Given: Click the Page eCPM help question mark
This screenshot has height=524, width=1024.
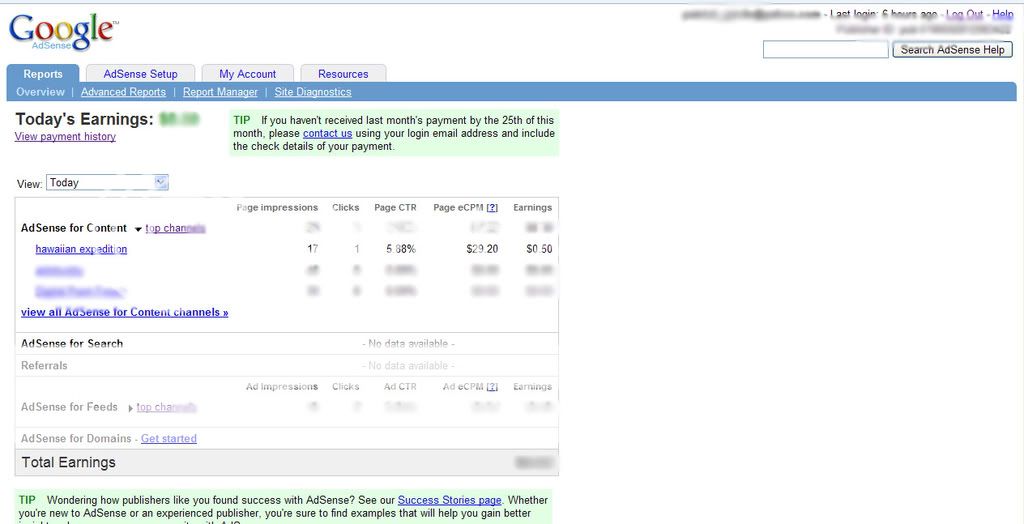Looking at the screenshot, I should click(492, 208).
